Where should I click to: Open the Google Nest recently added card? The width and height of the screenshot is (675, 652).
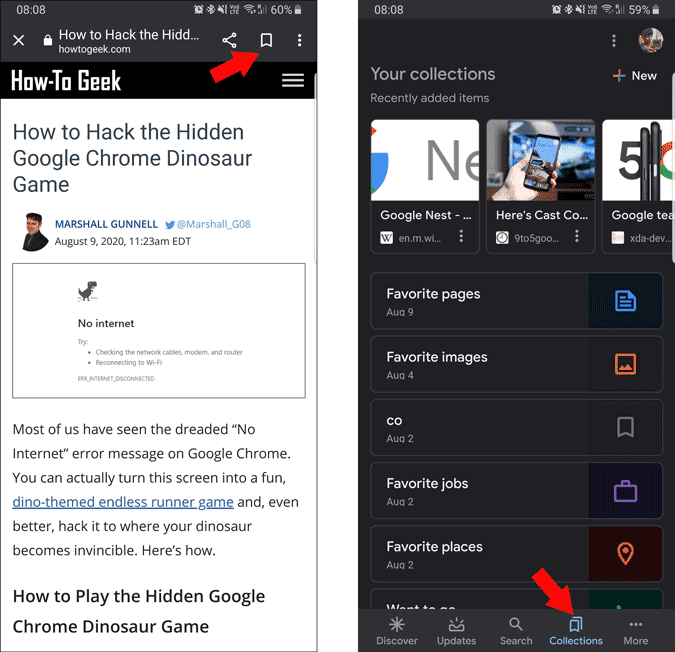[424, 186]
